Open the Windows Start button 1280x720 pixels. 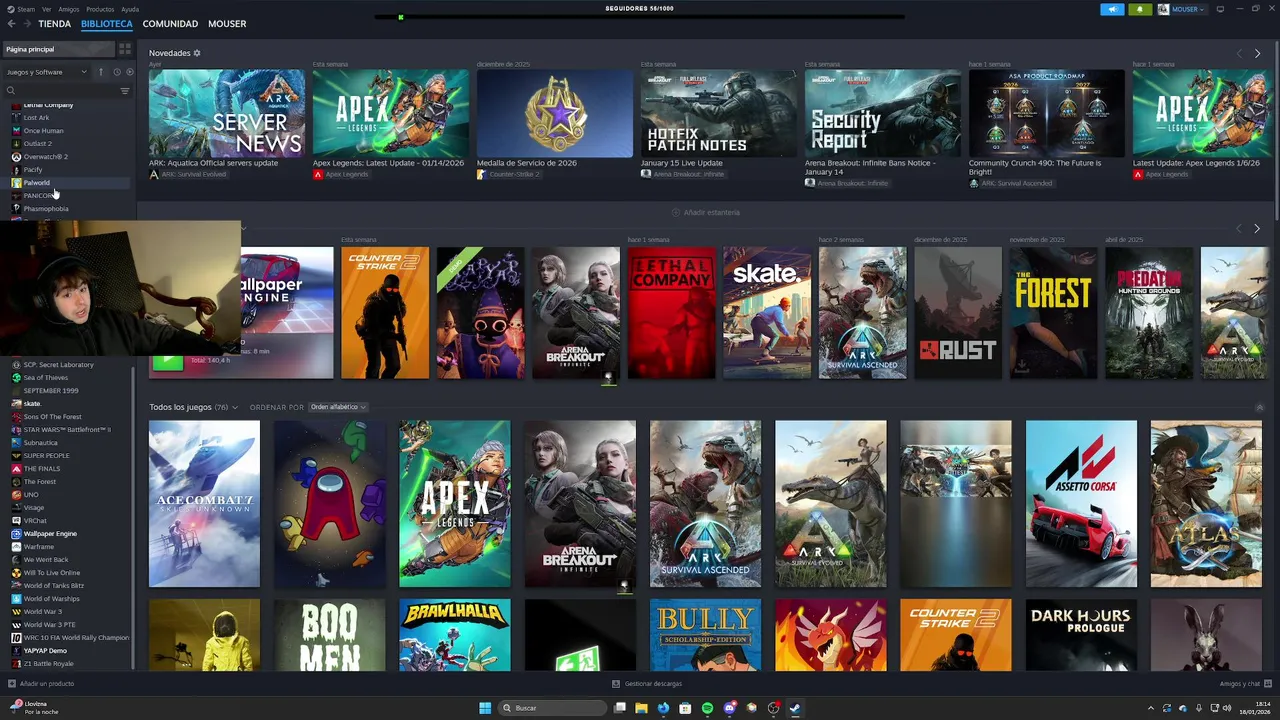pos(485,708)
